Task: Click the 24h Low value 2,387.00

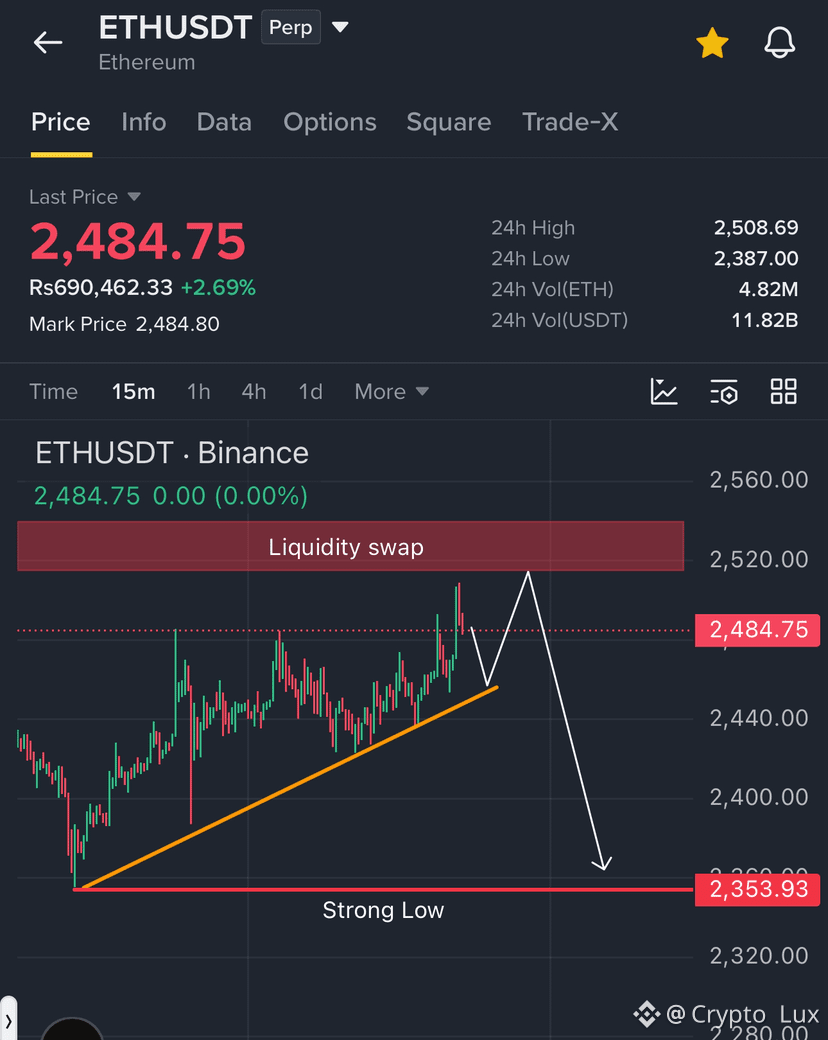Action: coord(756,258)
